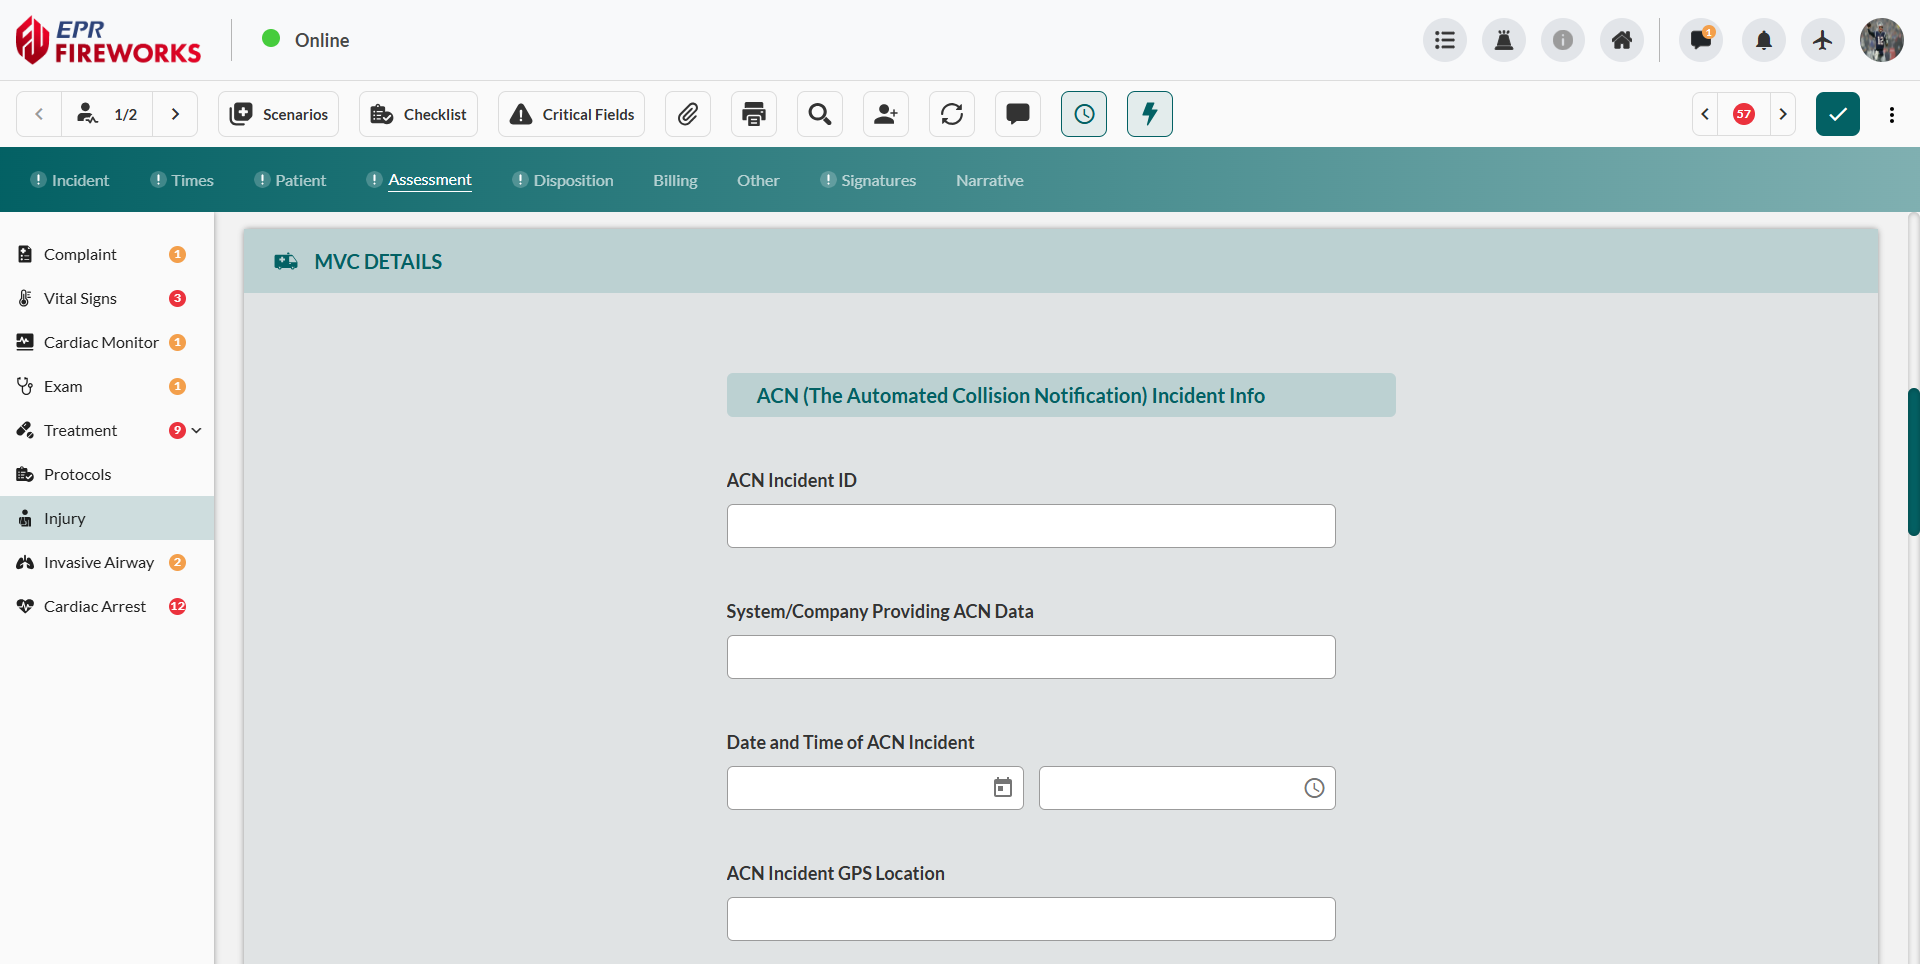
Task: Open the Disposition tab
Action: coord(573,180)
